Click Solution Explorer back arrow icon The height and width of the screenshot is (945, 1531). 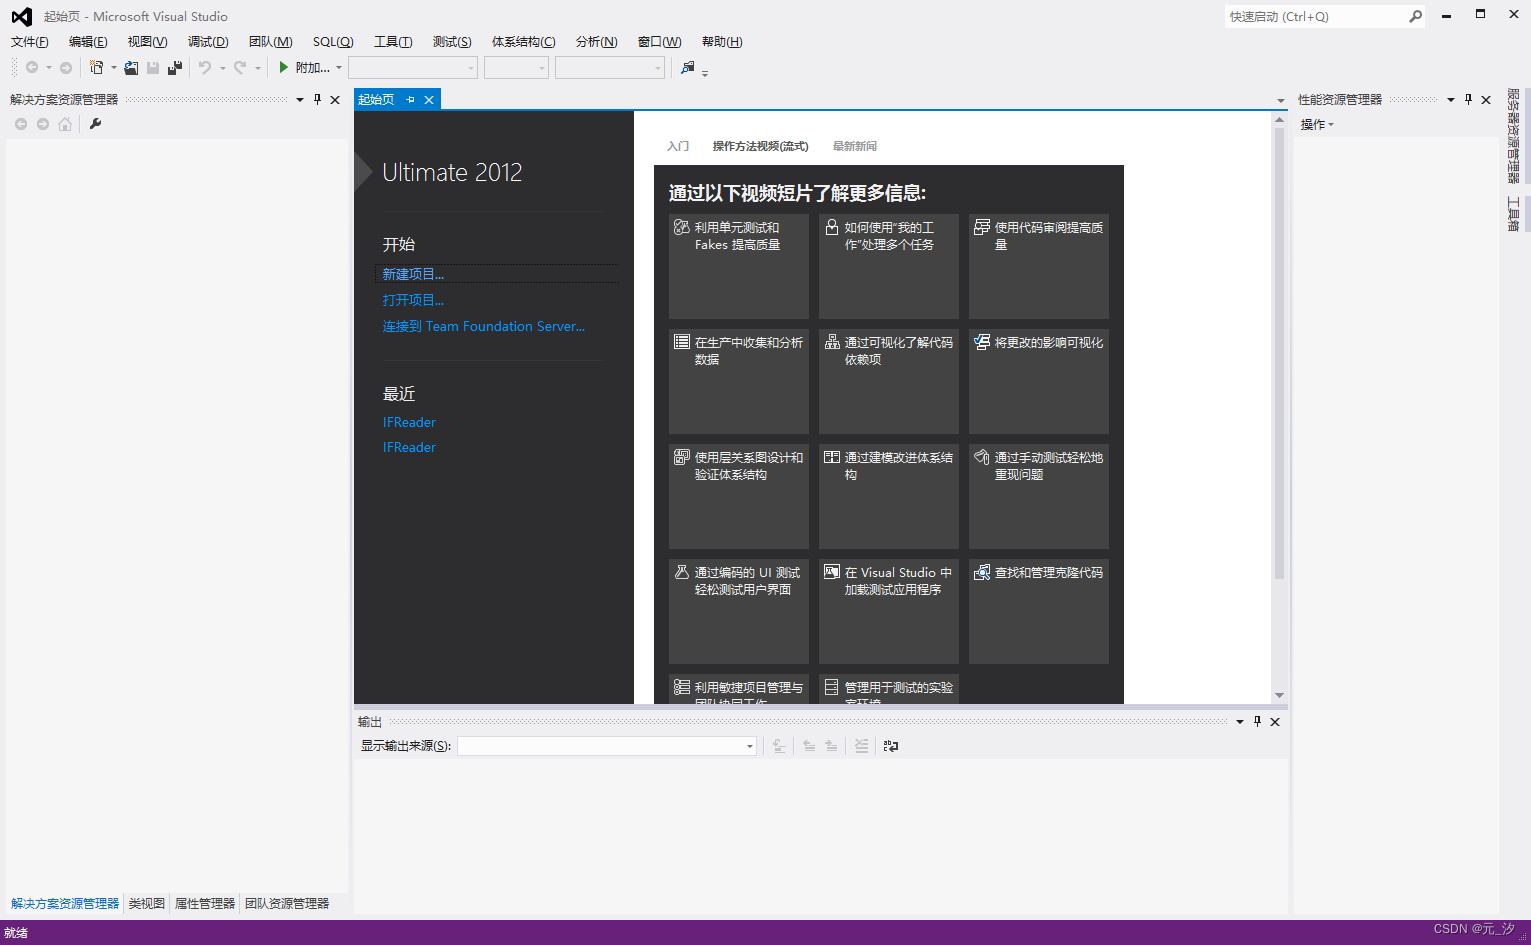pos(21,124)
